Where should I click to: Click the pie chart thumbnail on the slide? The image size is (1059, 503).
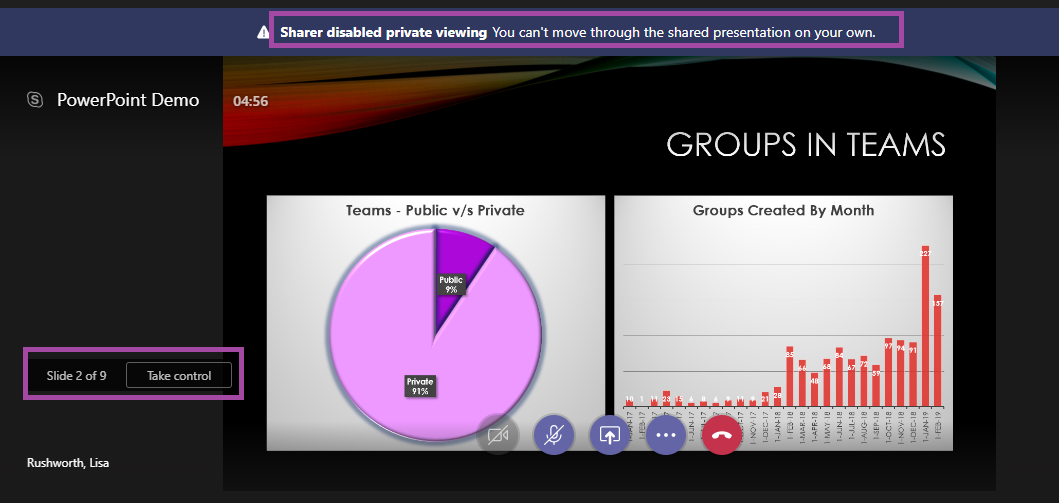pyautogui.click(x=436, y=323)
